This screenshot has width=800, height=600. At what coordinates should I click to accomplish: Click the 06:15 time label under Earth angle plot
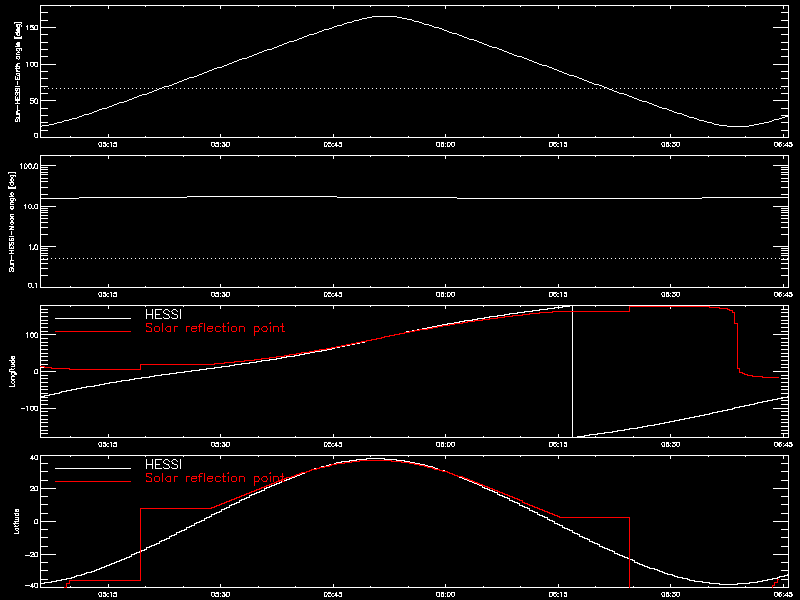coord(559,145)
